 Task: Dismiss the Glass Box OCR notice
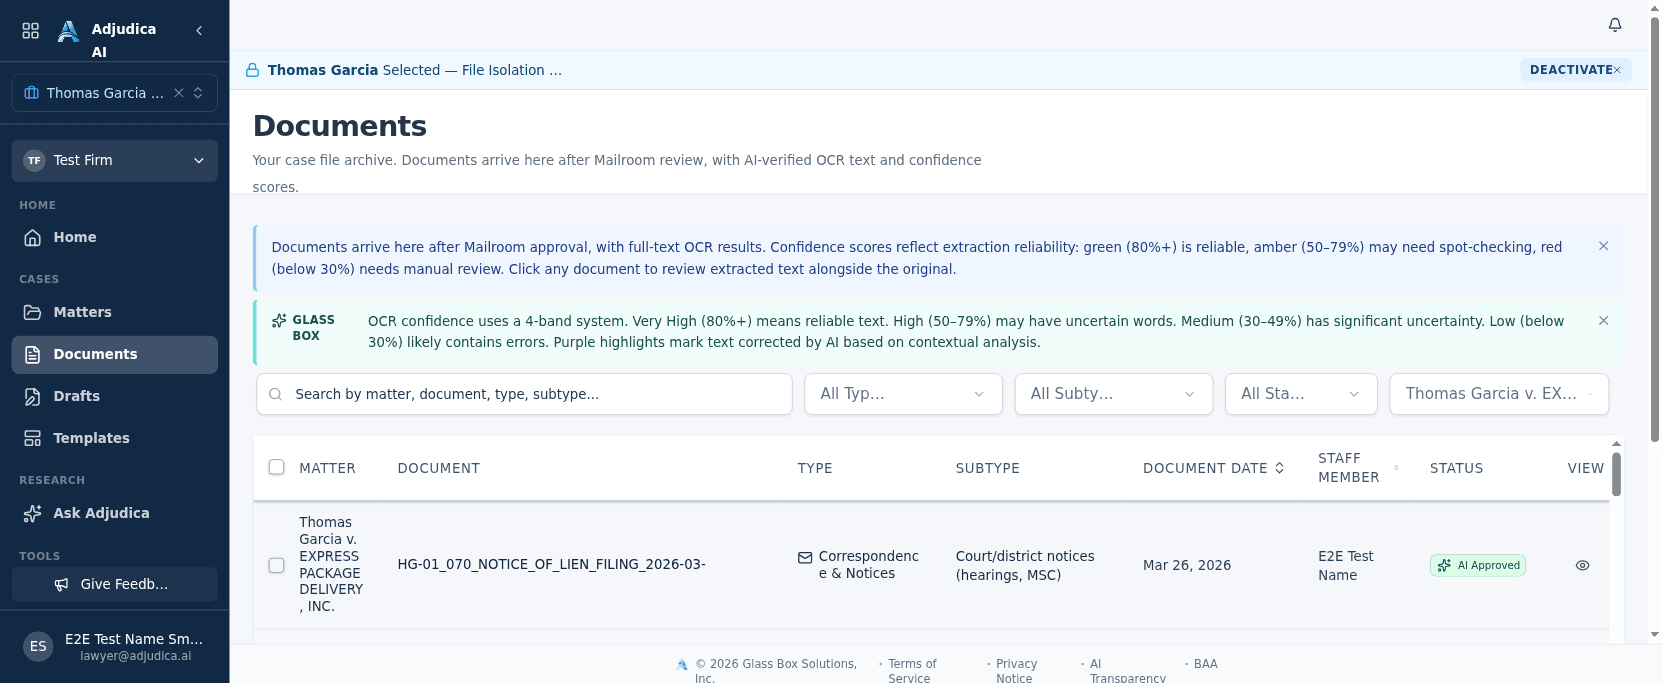click(x=1603, y=321)
